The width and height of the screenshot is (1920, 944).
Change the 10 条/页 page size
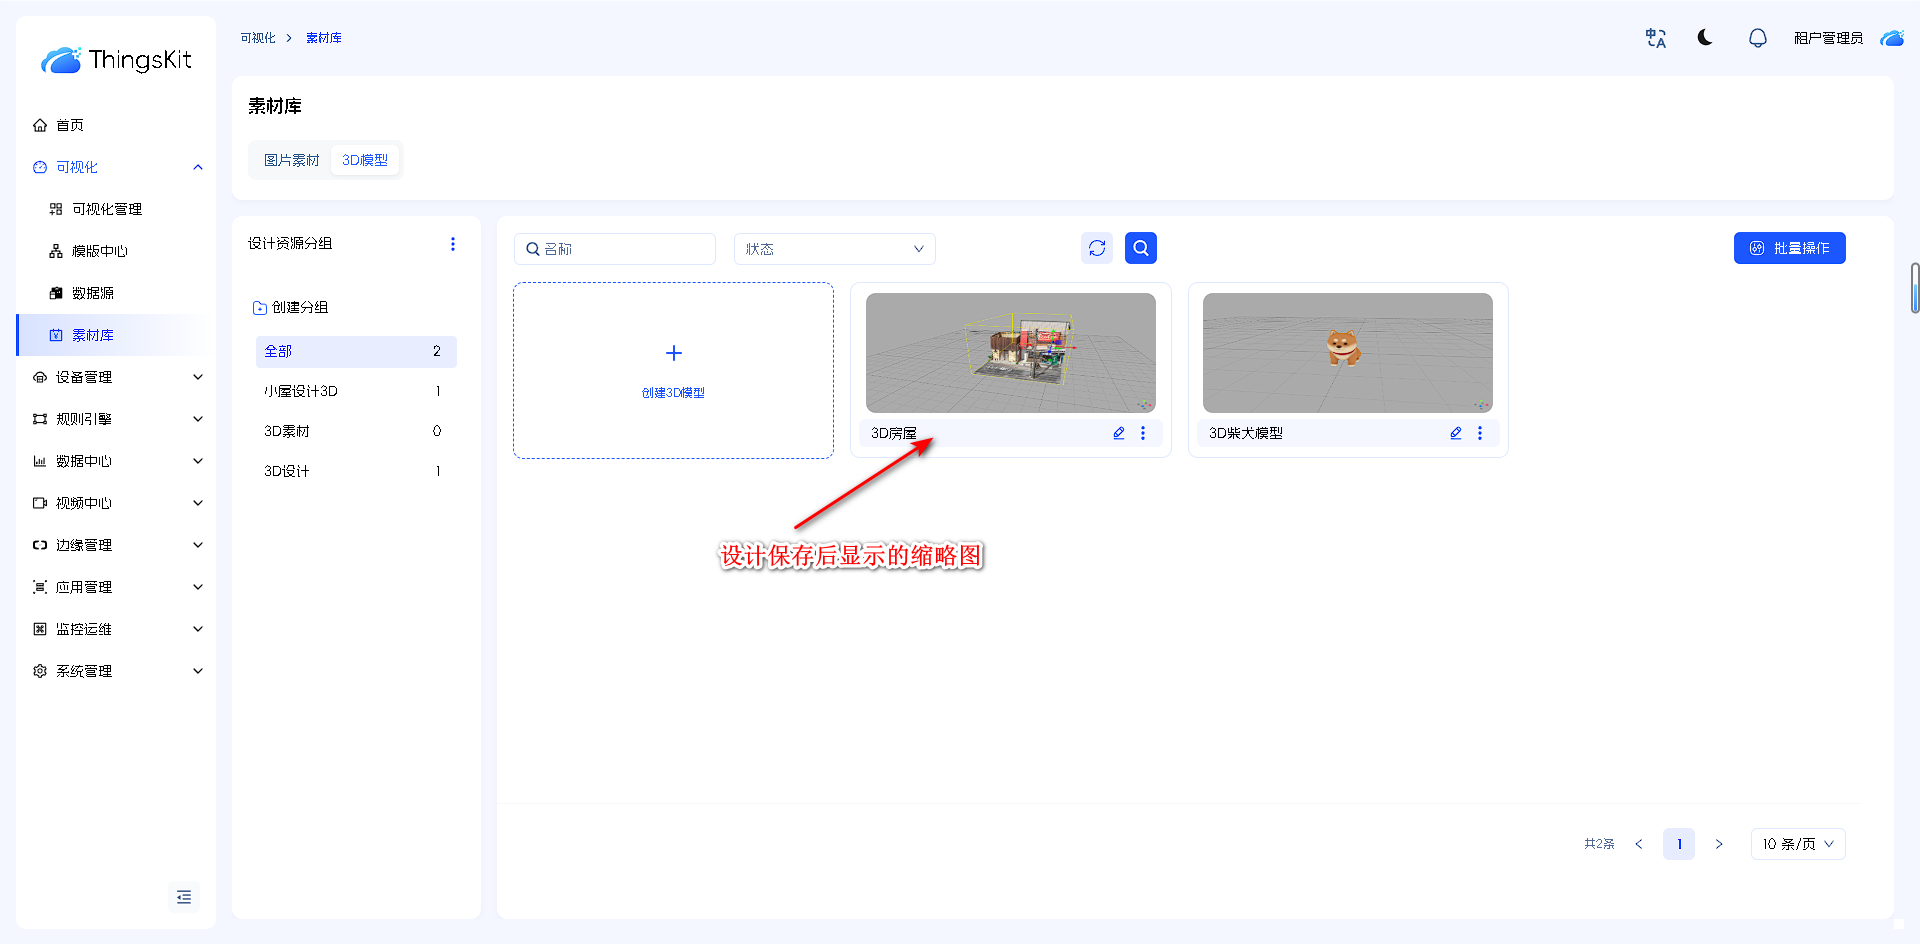1797,844
